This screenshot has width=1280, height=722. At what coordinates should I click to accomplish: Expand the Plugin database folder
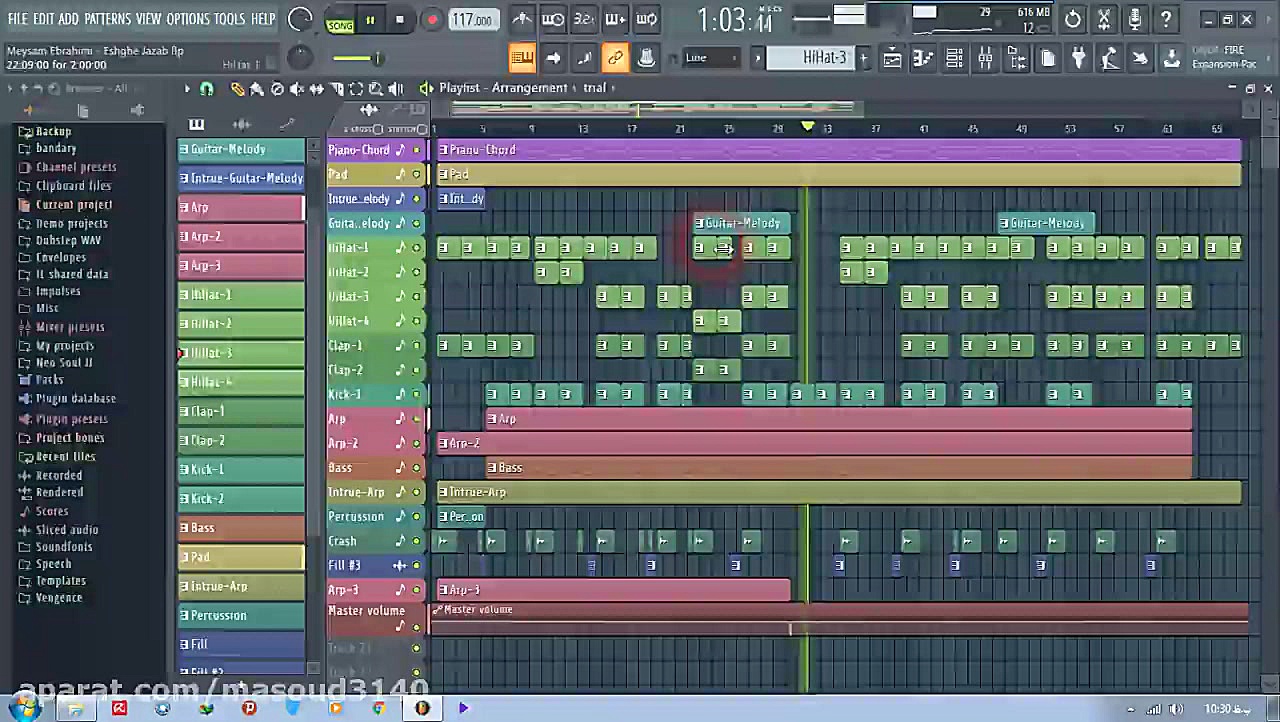click(x=75, y=399)
